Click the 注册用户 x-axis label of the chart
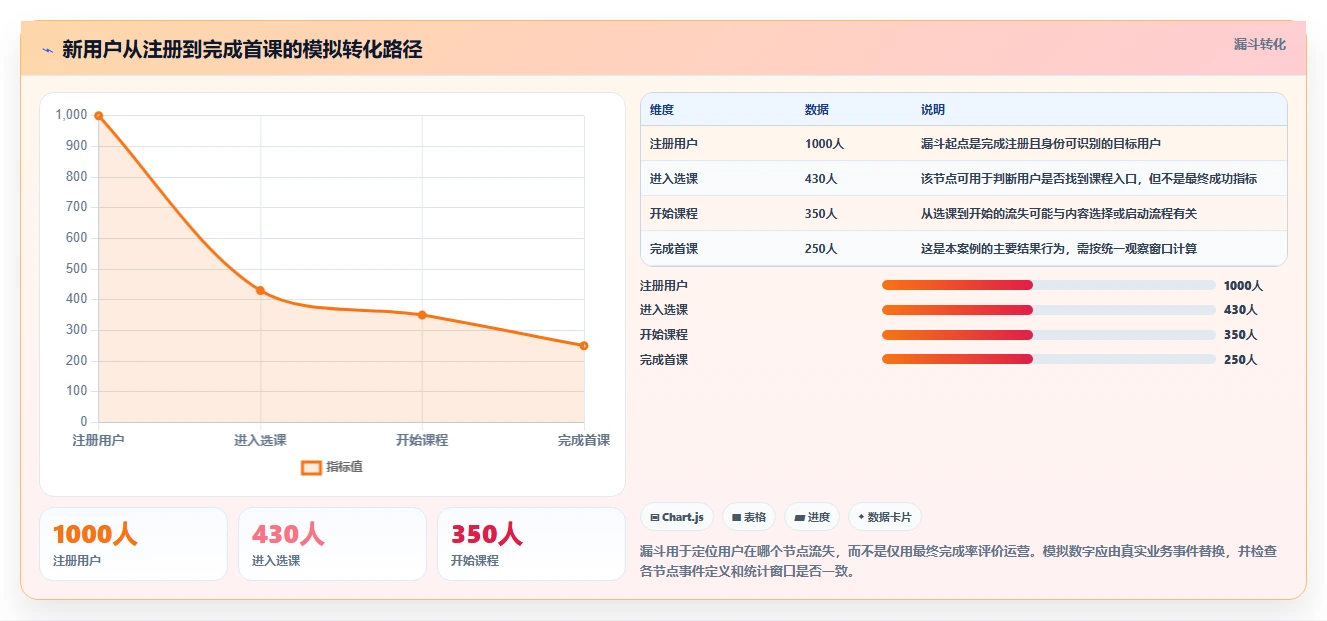1327x621 pixels. (x=98, y=440)
